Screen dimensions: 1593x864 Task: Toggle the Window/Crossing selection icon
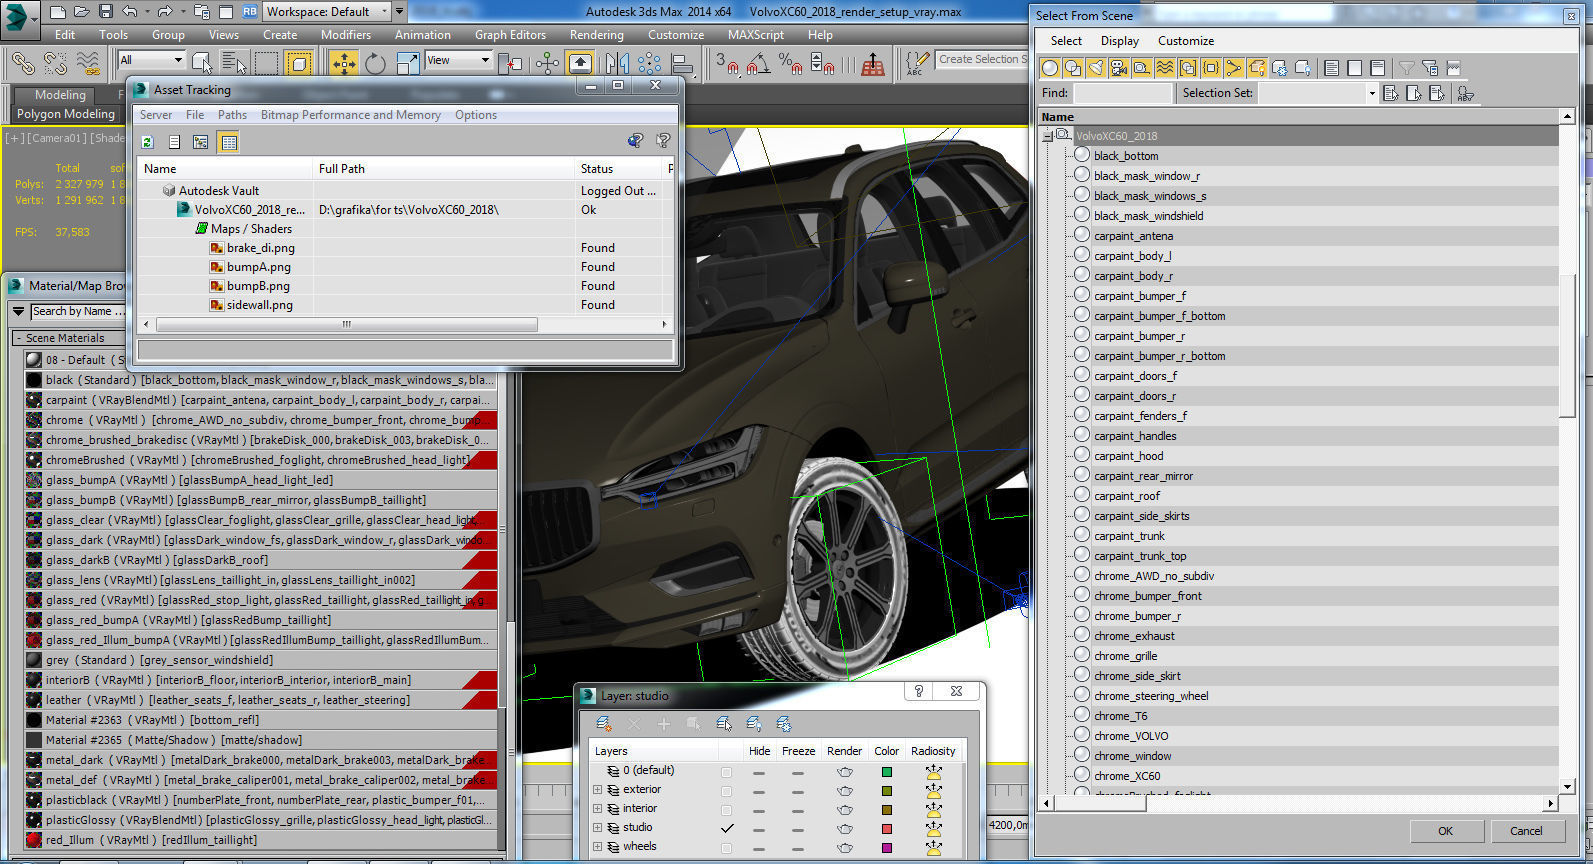299,64
